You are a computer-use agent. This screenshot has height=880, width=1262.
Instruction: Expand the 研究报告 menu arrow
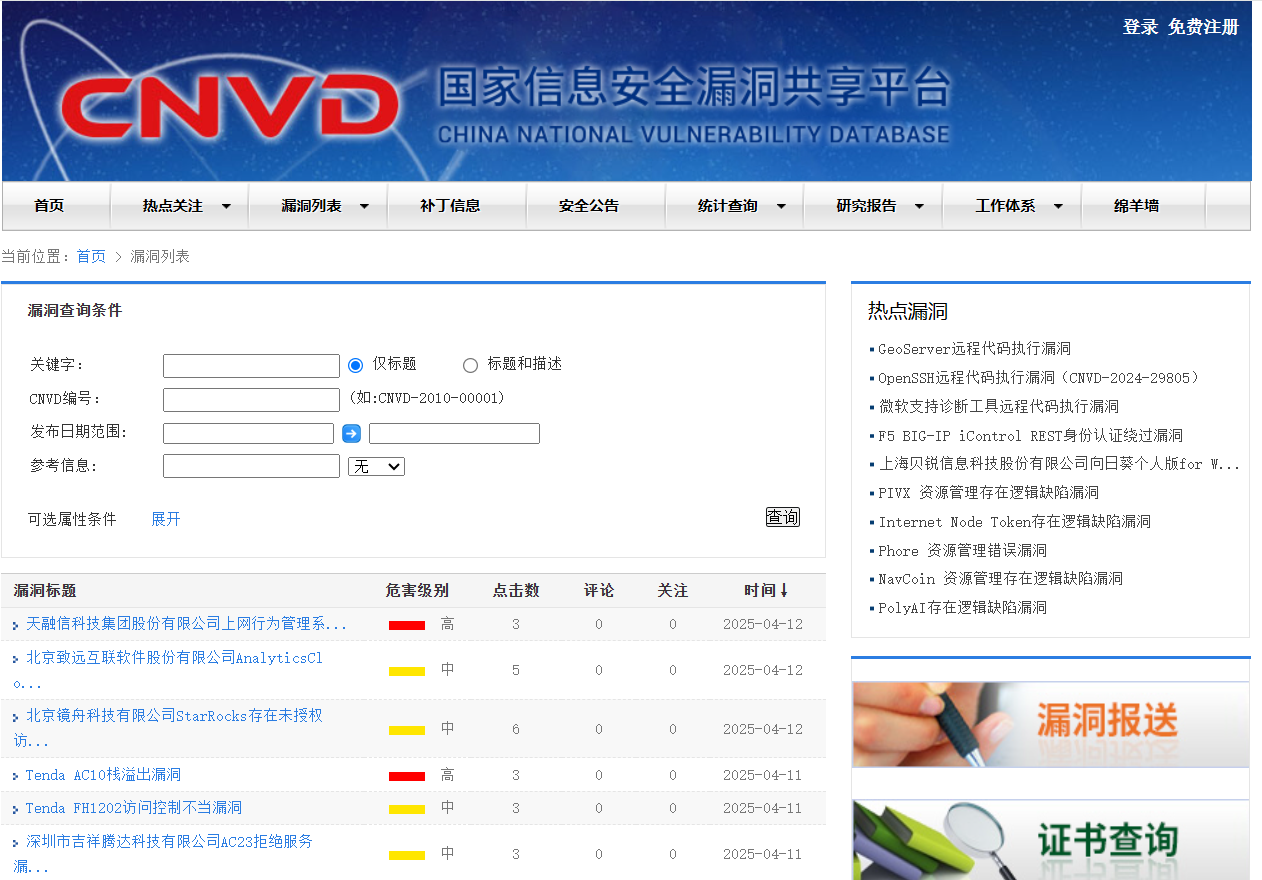tap(919, 206)
